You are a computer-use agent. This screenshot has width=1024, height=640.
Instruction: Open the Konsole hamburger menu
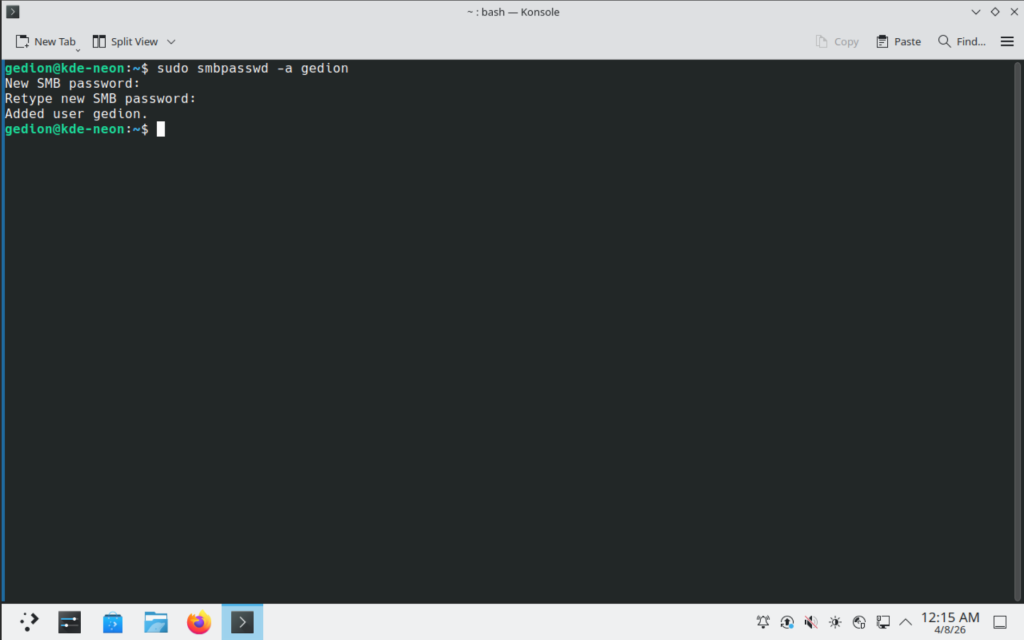coord(1007,41)
